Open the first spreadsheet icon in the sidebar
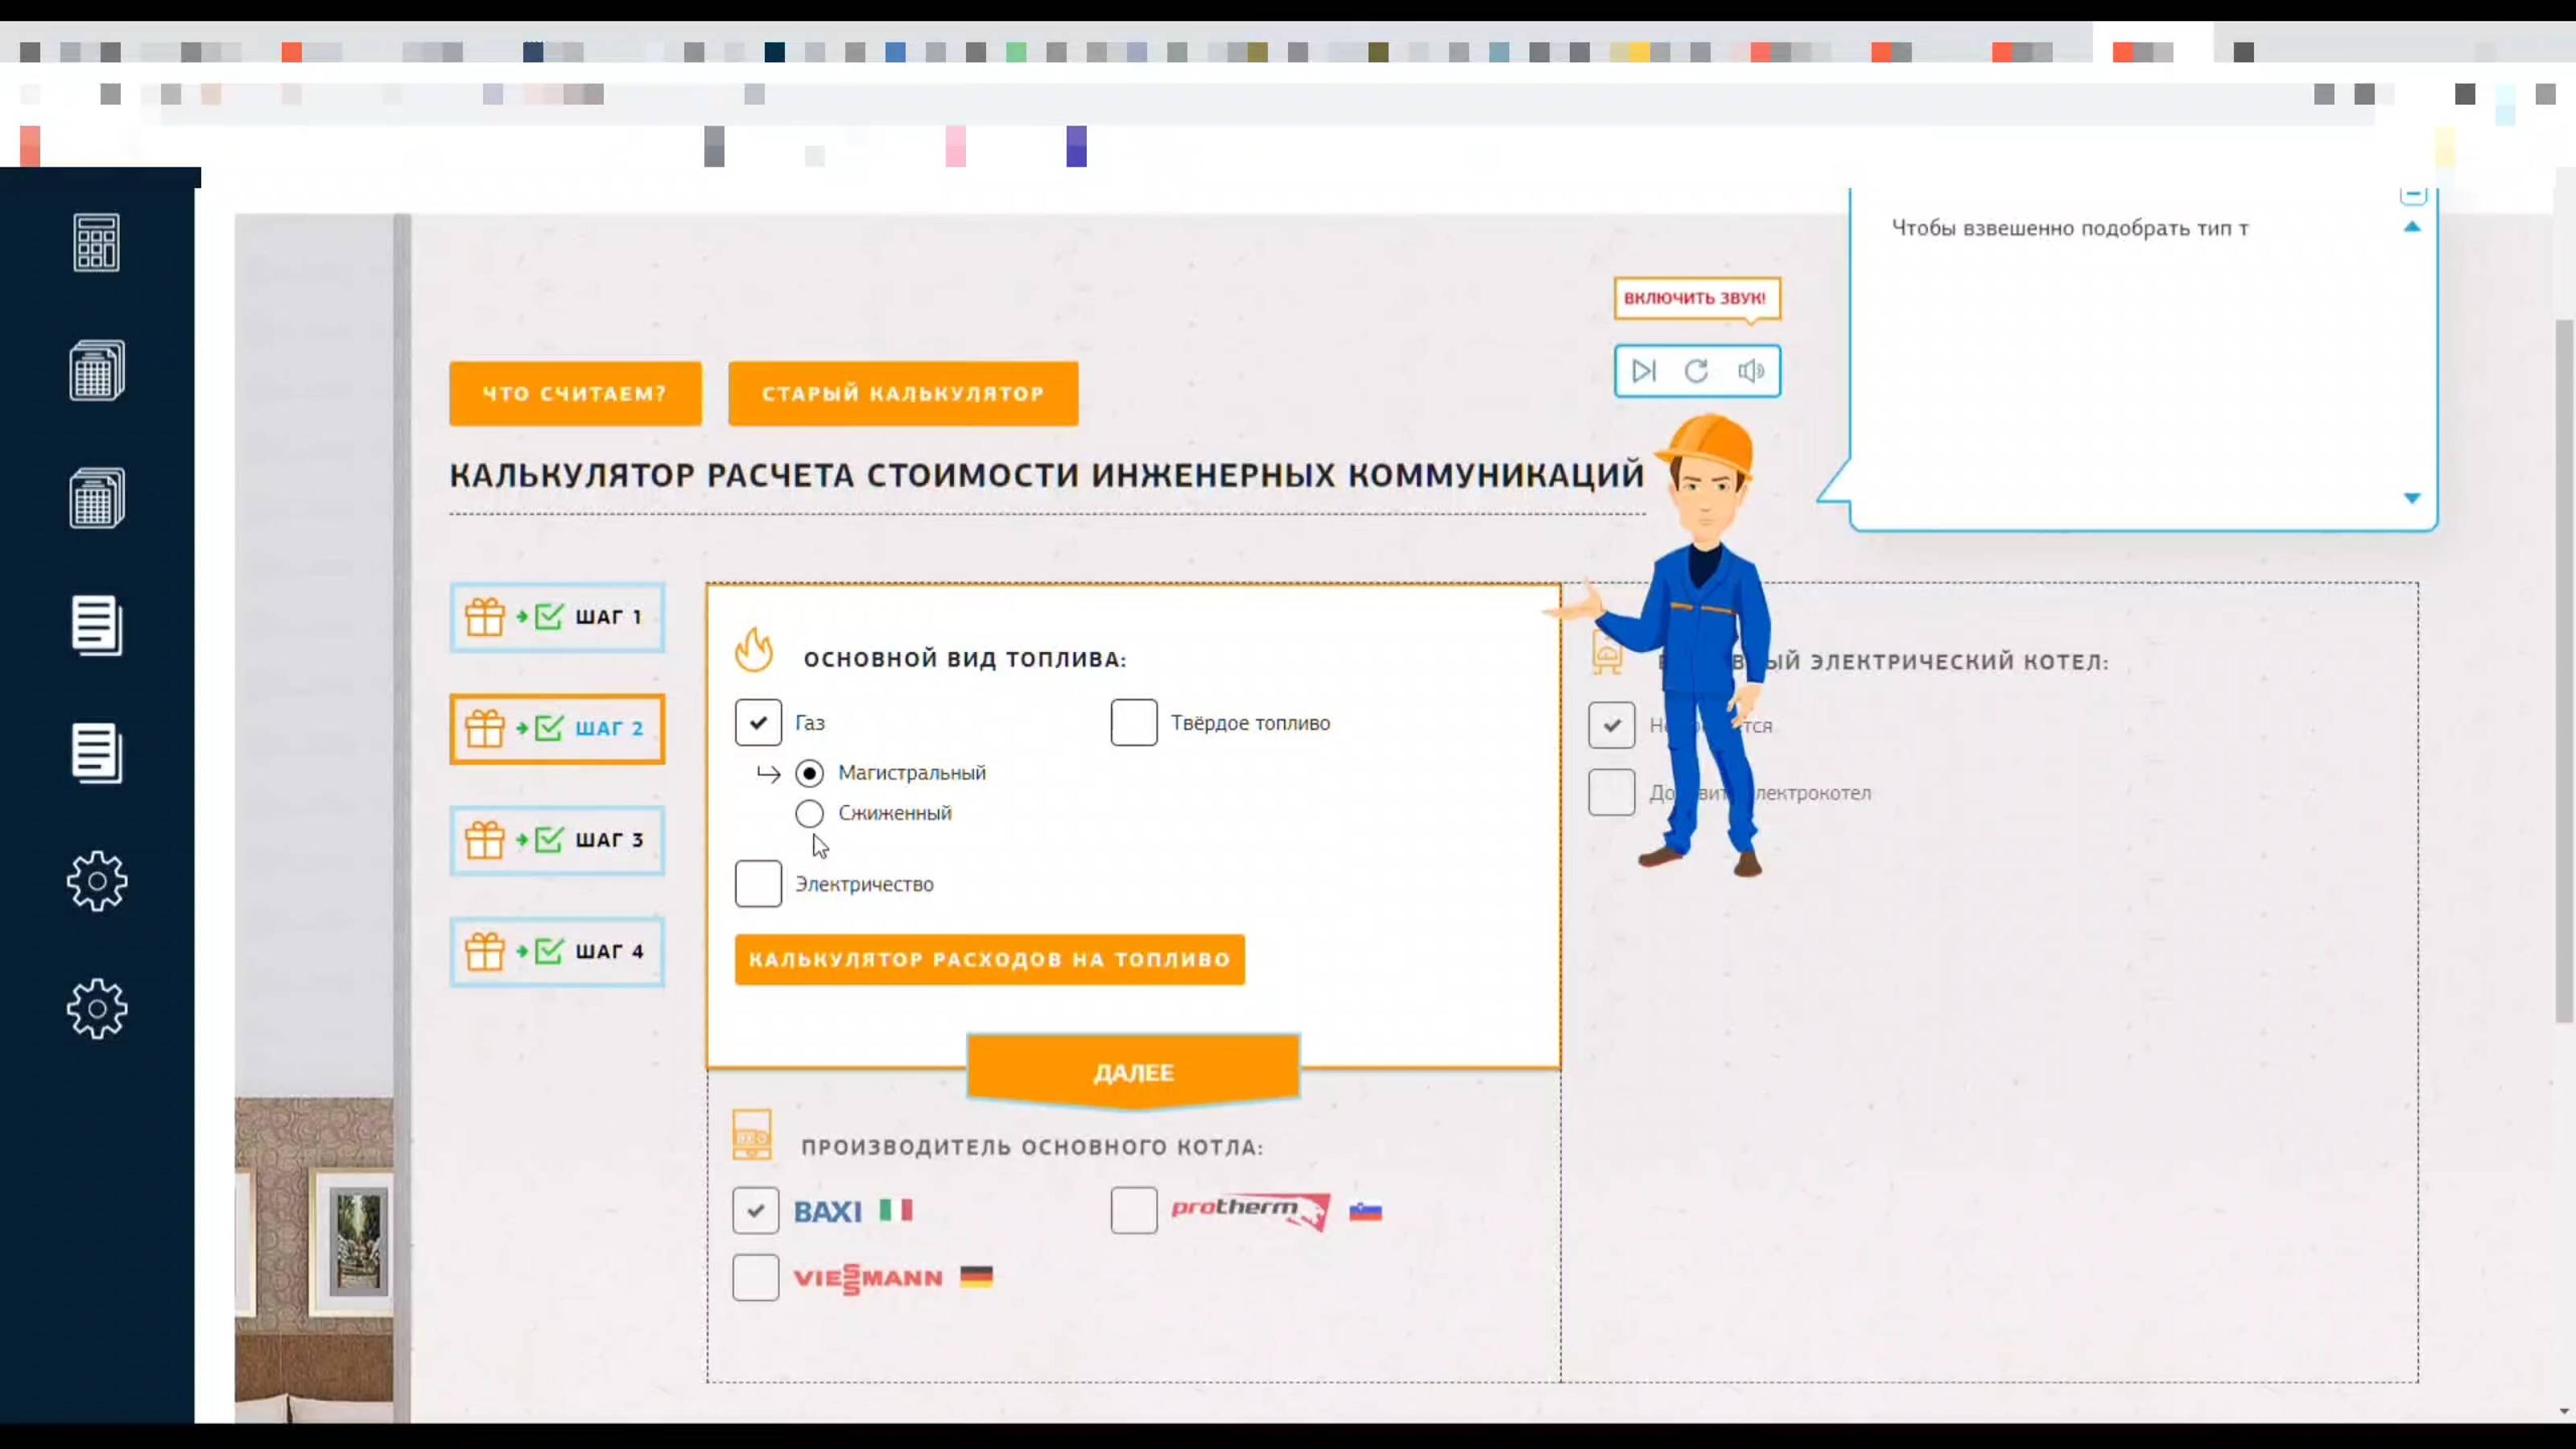The width and height of the screenshot is (2576, 1449). 97,369
